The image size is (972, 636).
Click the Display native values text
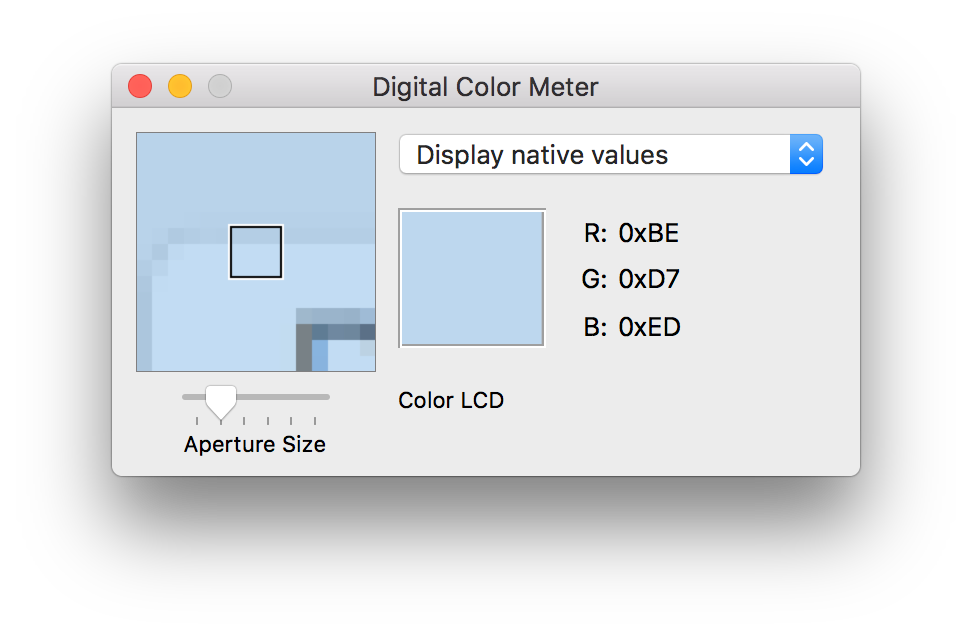542,155
